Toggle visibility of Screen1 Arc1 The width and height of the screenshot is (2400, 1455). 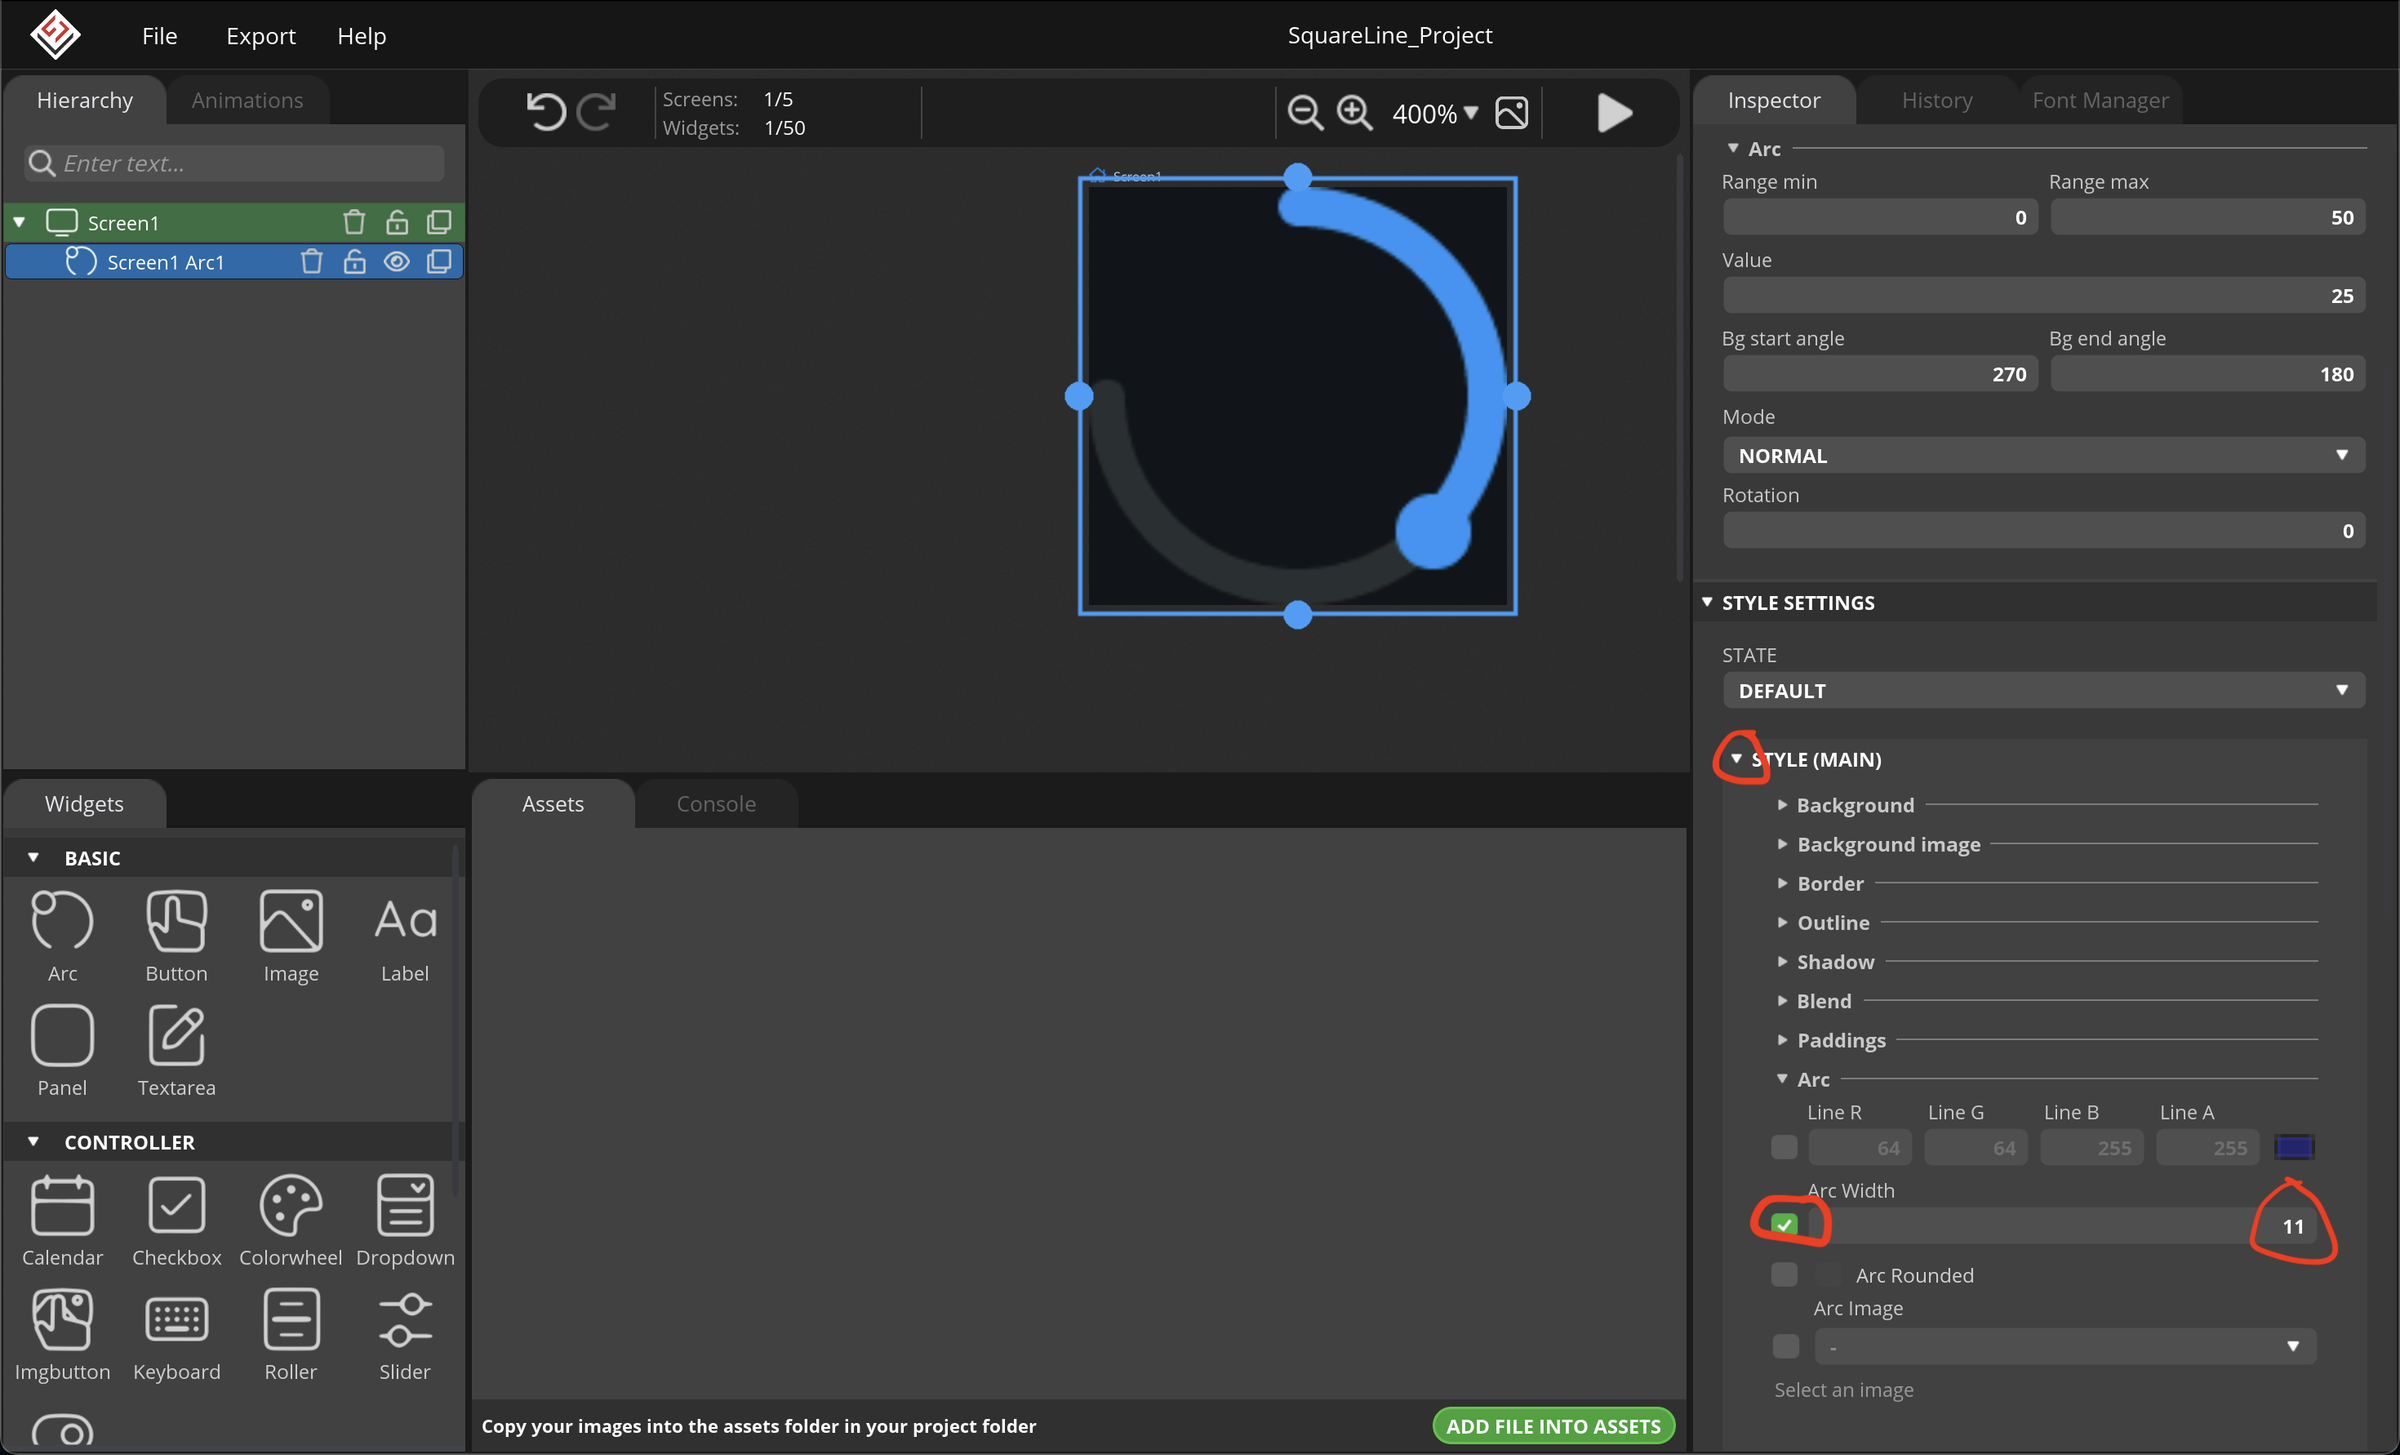pos(396,261)
